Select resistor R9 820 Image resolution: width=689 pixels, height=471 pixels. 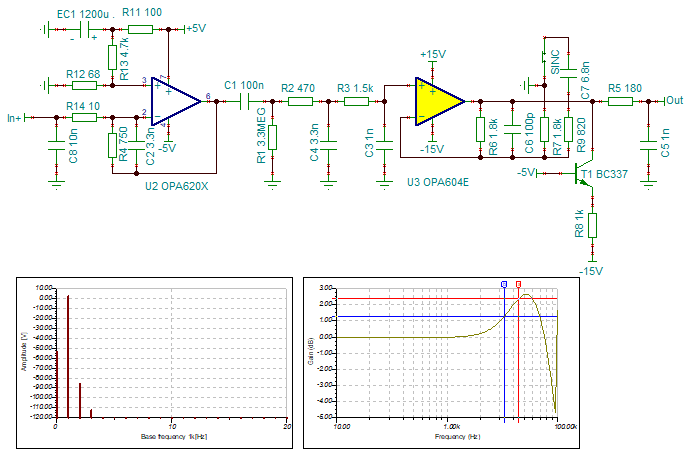point(568,129)
